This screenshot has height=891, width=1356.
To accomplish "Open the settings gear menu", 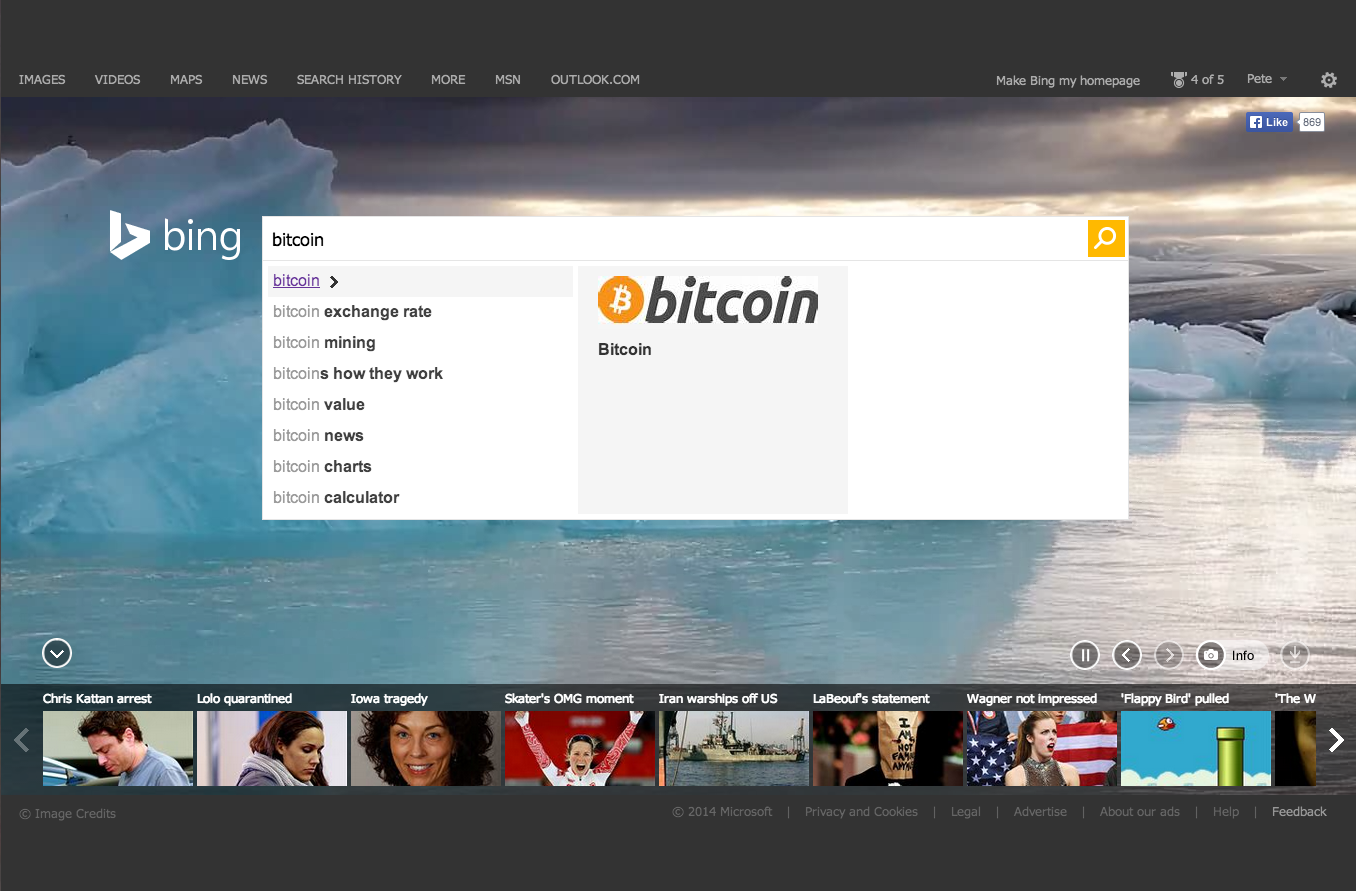I will (x=1329, y=79).
